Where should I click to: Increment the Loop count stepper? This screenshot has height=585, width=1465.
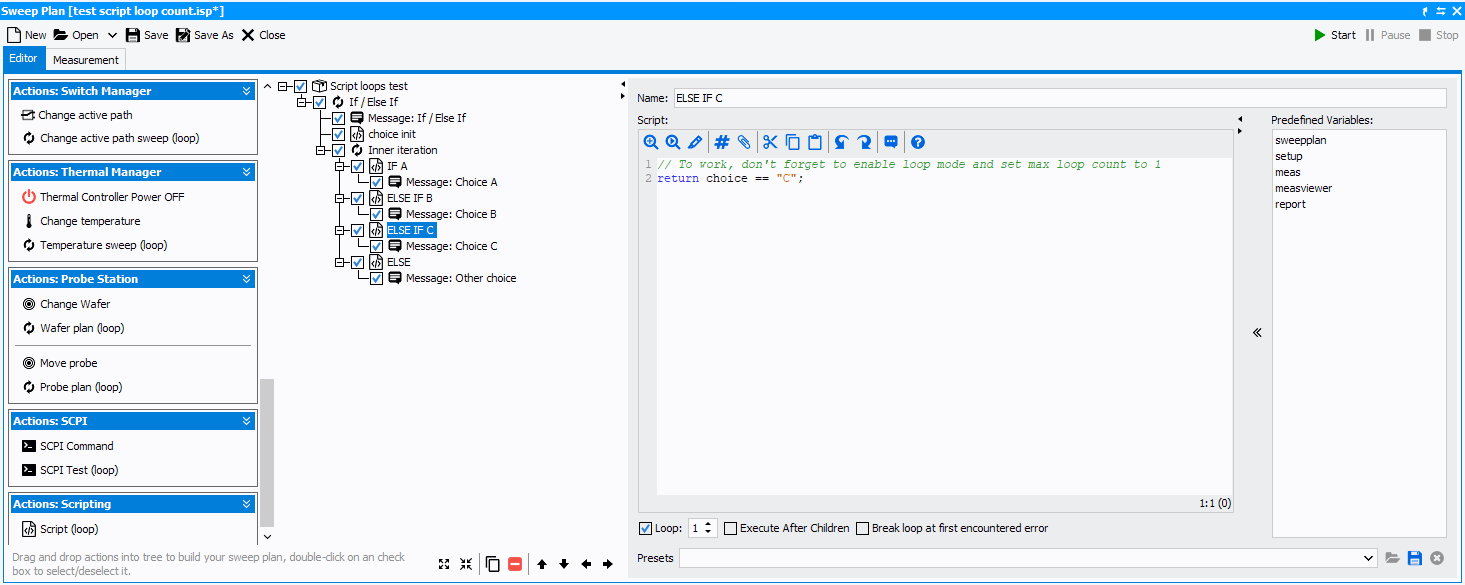click(709, 524)
